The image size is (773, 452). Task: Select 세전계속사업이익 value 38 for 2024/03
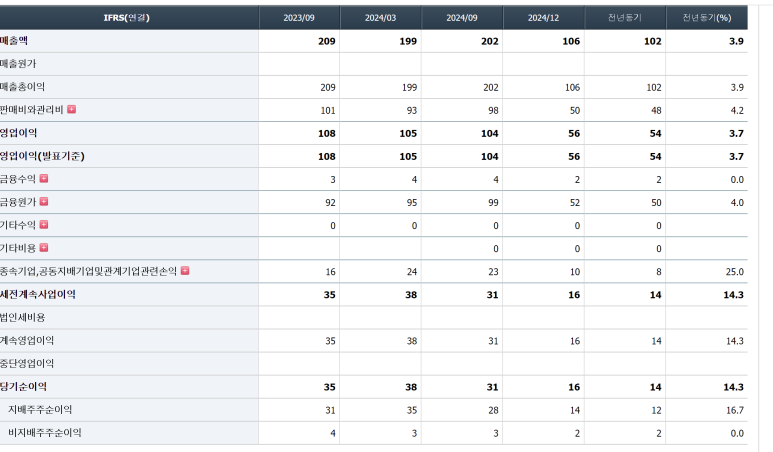[411, 295]
